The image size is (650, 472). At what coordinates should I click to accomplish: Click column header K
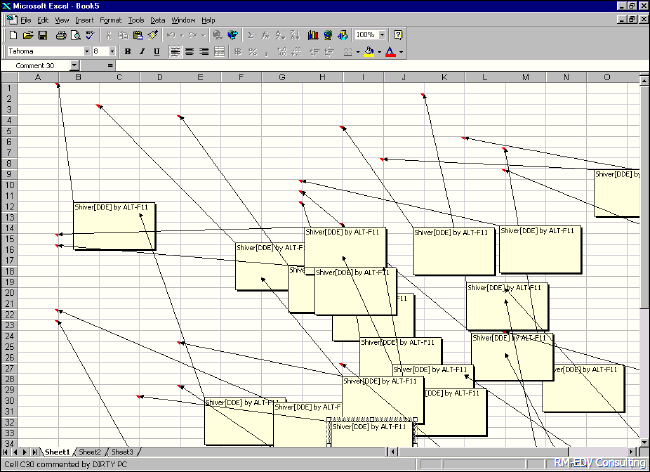(443, 77)
